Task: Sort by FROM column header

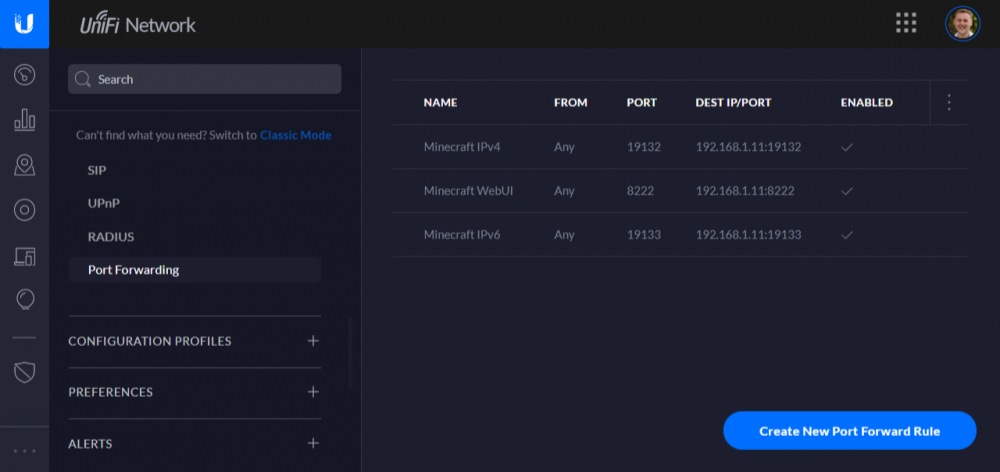Action: (x=571, y=103)
